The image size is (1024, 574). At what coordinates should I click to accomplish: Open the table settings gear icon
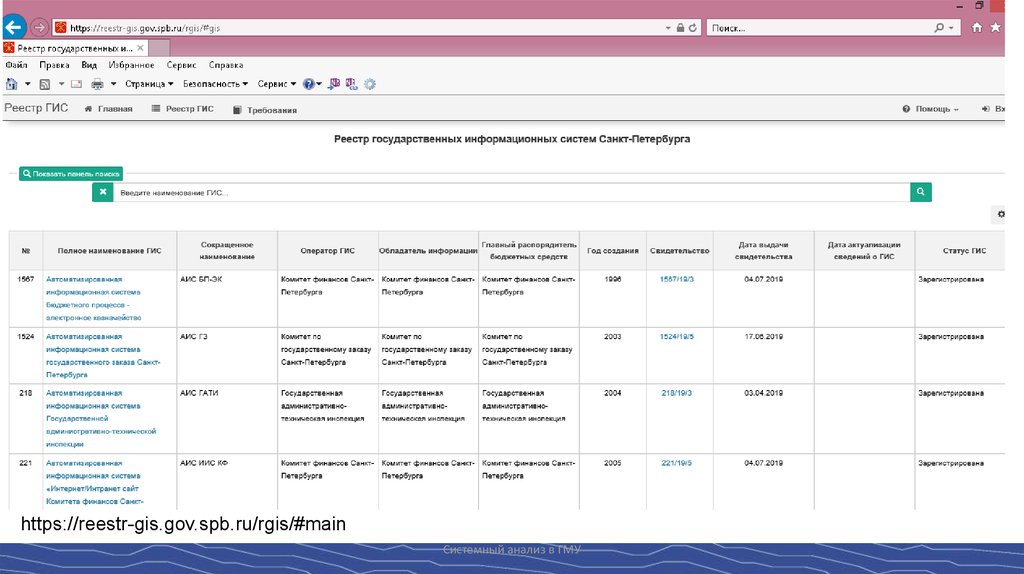1000,214
